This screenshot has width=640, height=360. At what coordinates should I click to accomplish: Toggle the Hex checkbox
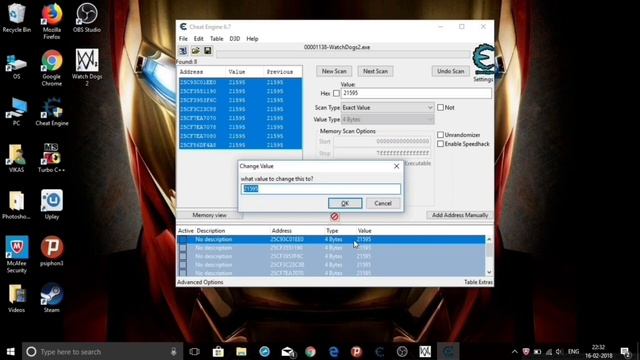[x=336, y=93]
